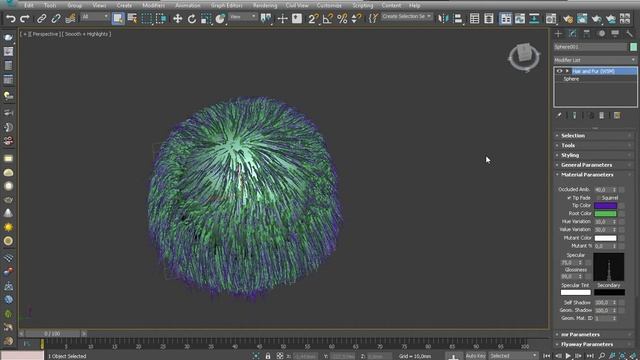Screen dimensions: 640x360
Task: Open the Material Editor icon
Action: coord(551,19)
